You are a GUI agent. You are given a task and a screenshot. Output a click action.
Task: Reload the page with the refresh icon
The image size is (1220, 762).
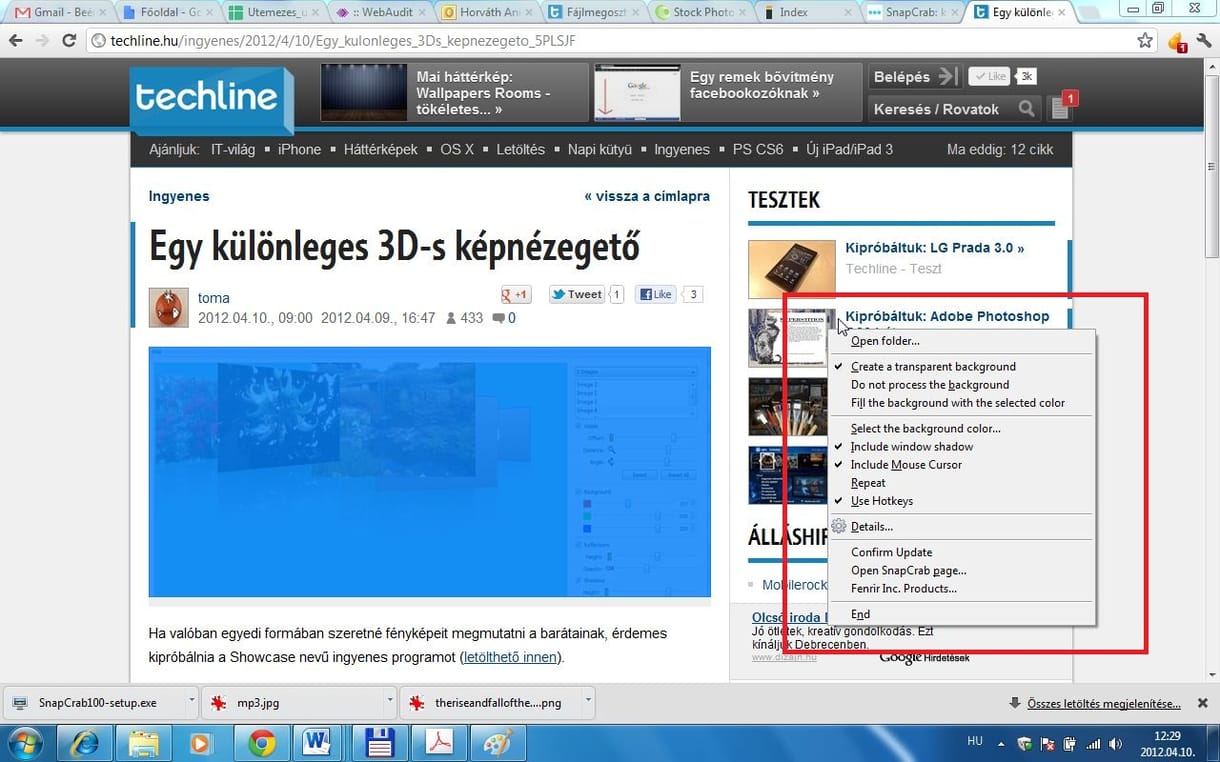[x=69, y=41]
